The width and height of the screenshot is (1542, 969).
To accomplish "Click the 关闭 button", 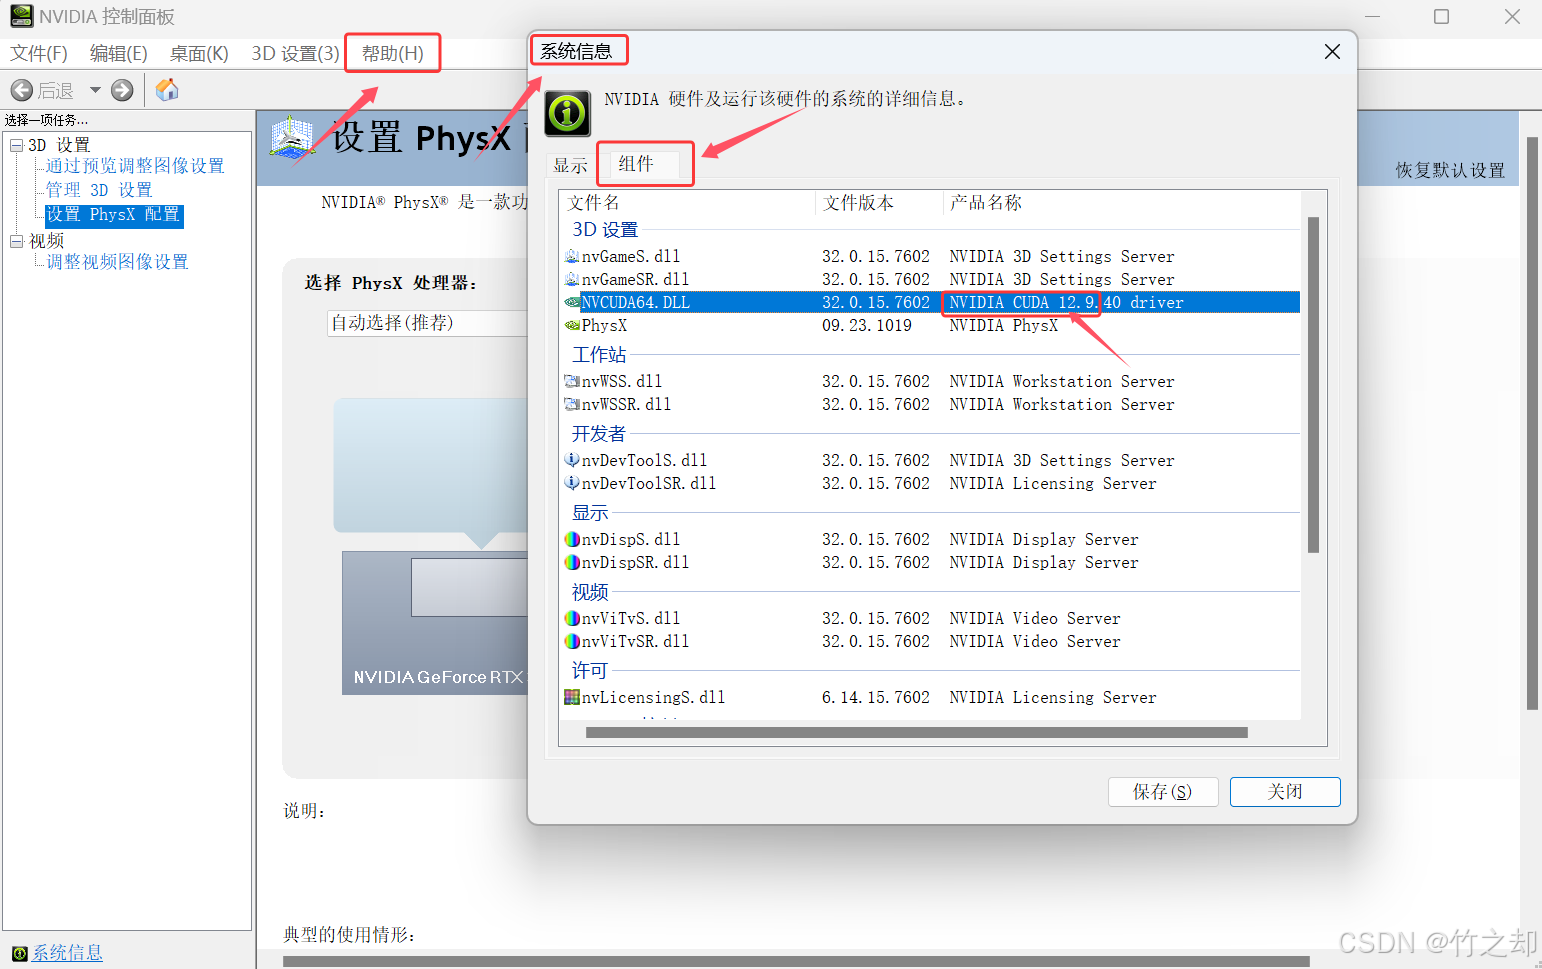I will click(1285, 792).
